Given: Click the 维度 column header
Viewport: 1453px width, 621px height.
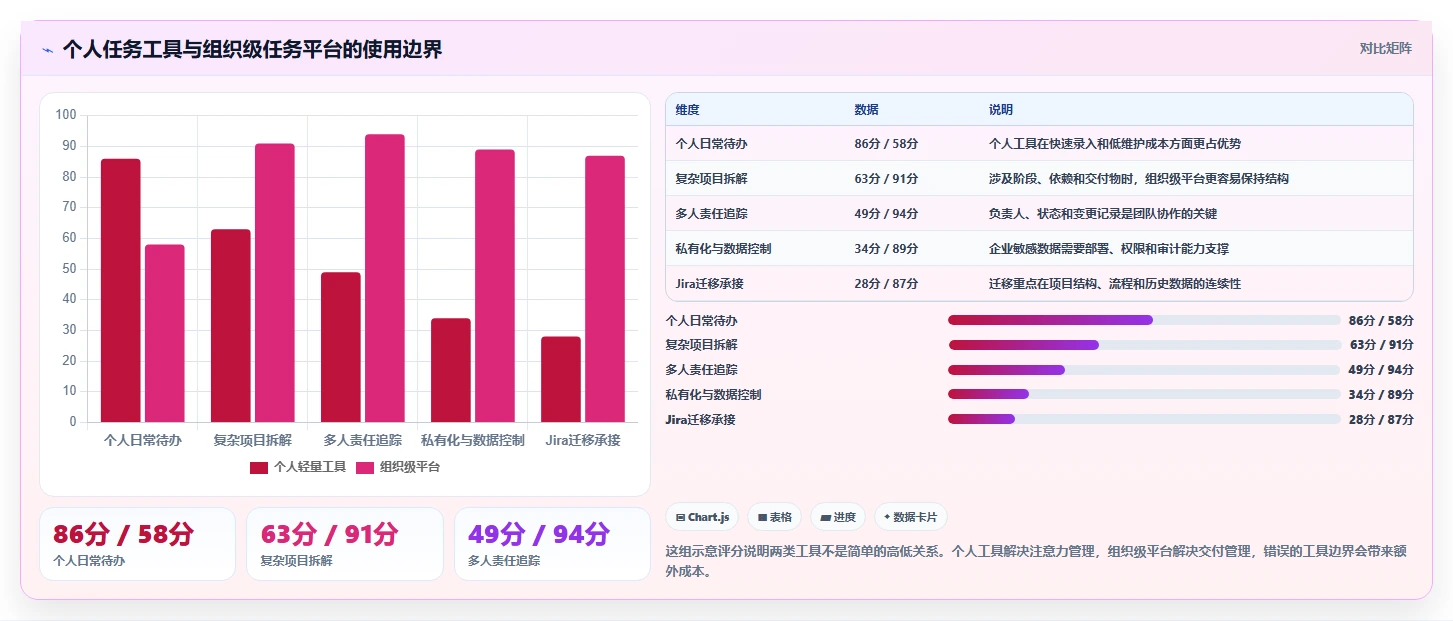Looking at the screenshot, I should (688, 109).
